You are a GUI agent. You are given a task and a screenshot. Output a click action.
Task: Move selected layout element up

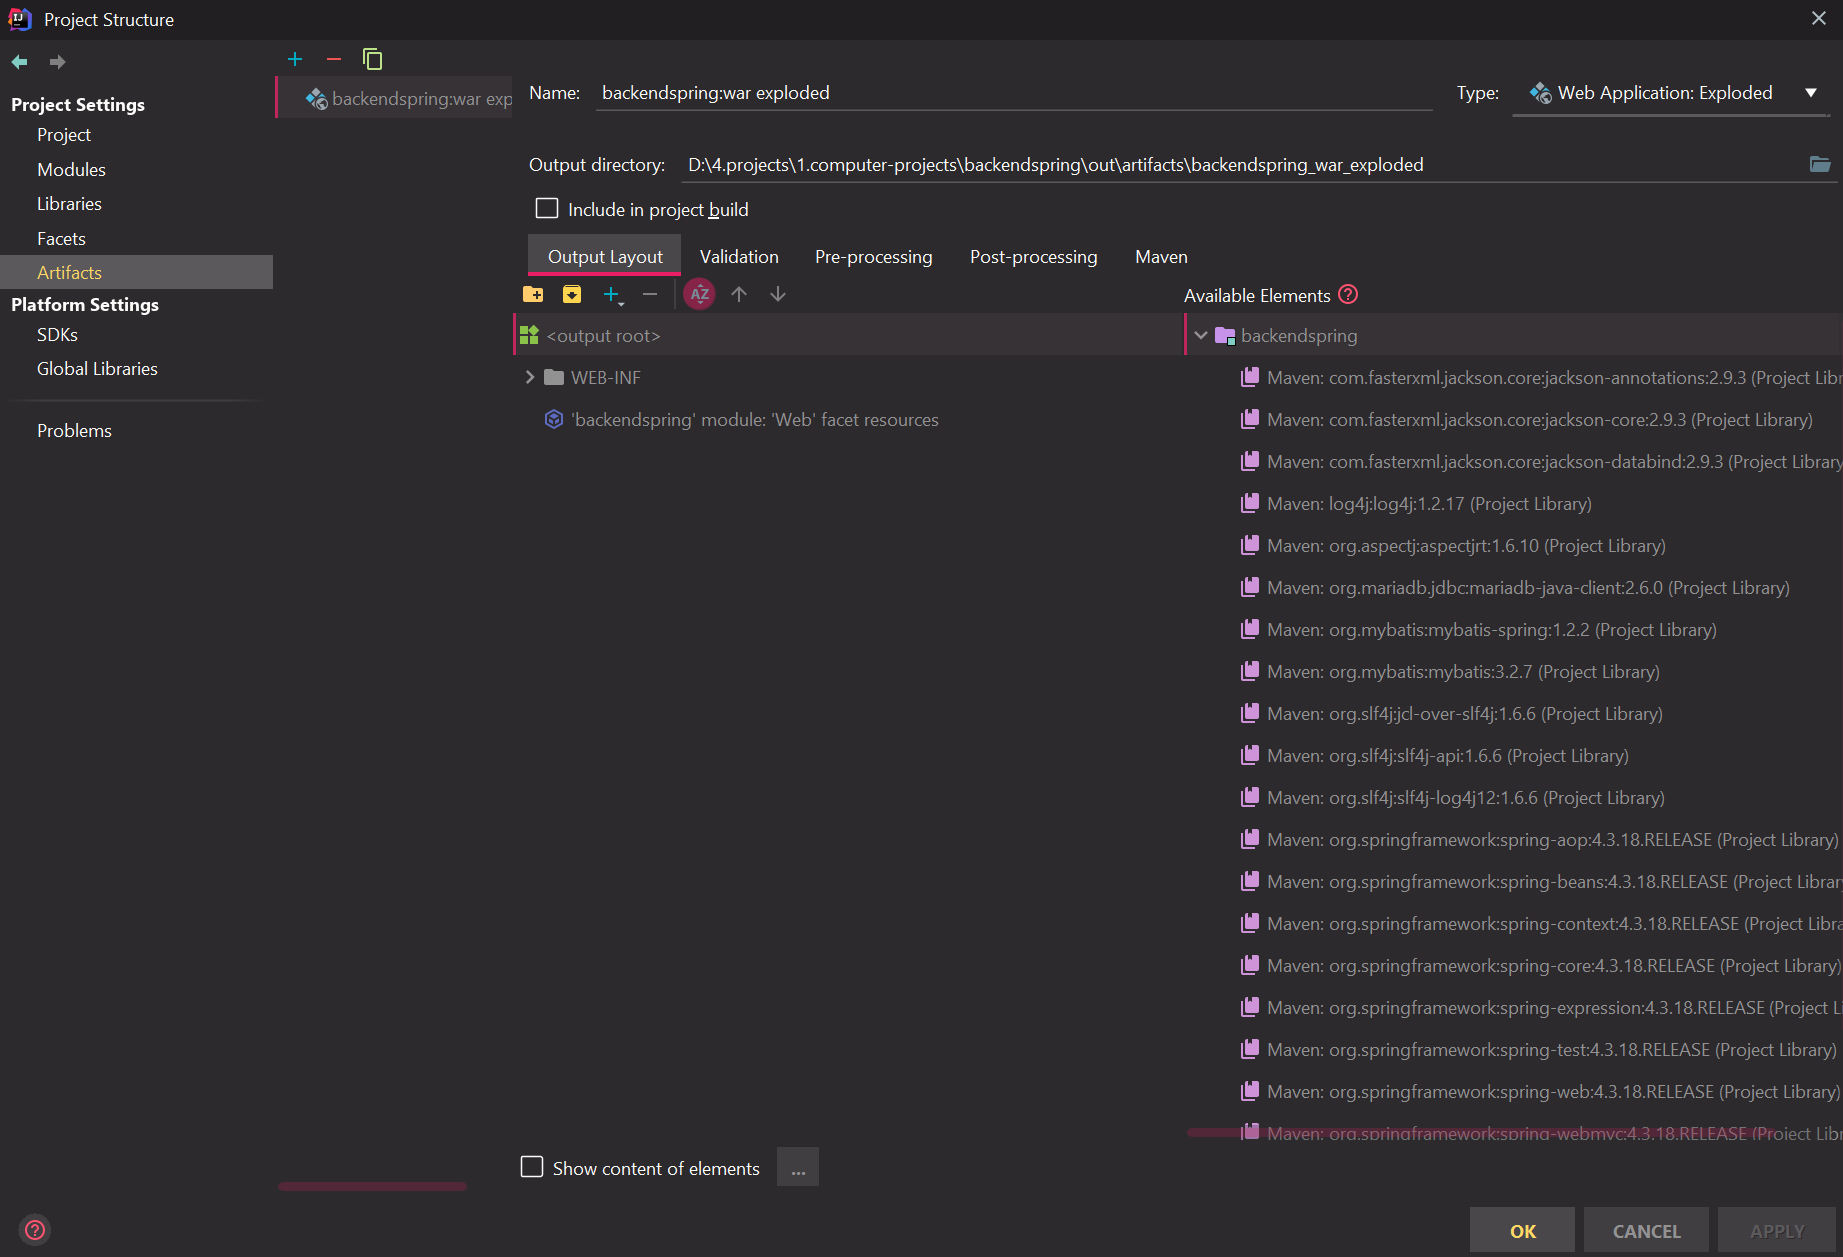pos(739,294)
